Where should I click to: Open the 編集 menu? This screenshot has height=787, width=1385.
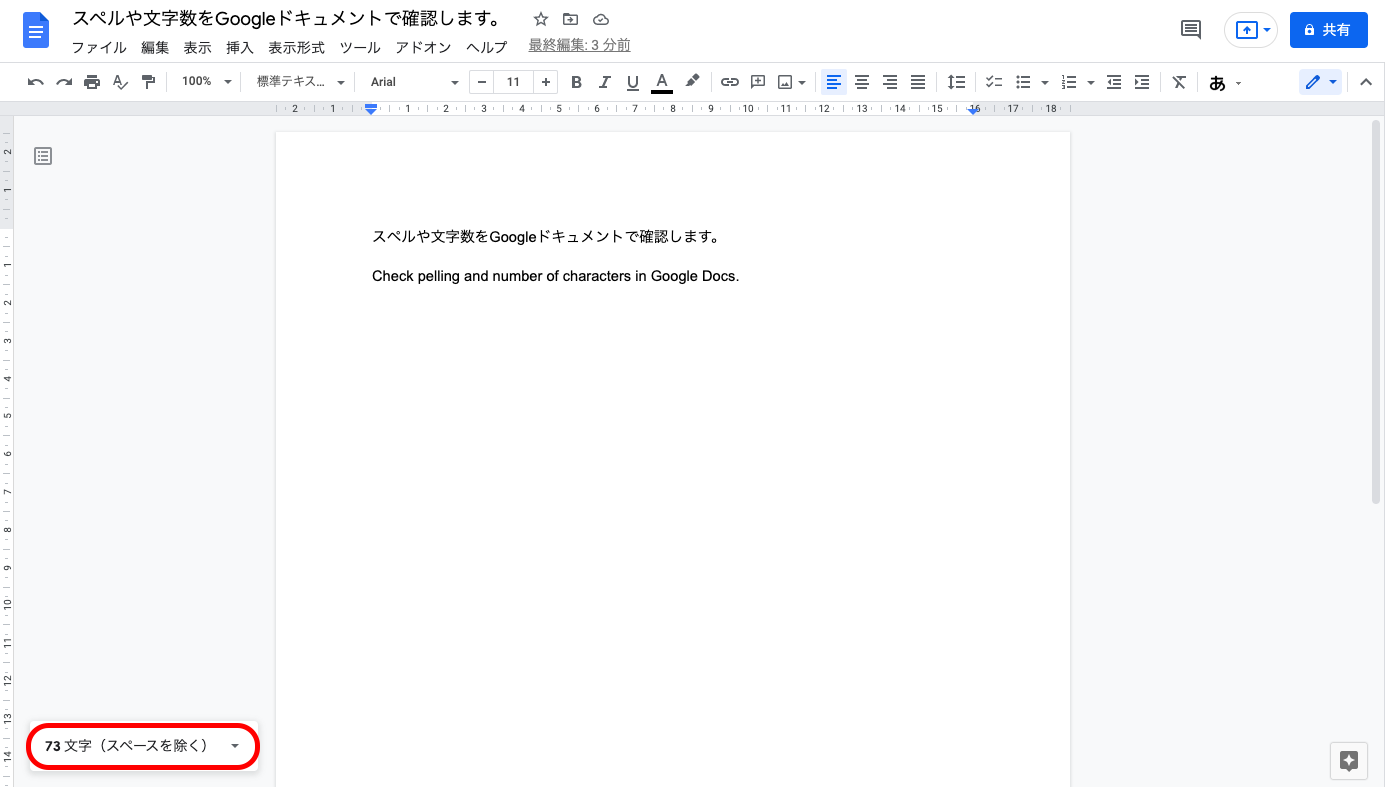pos(155,47)
